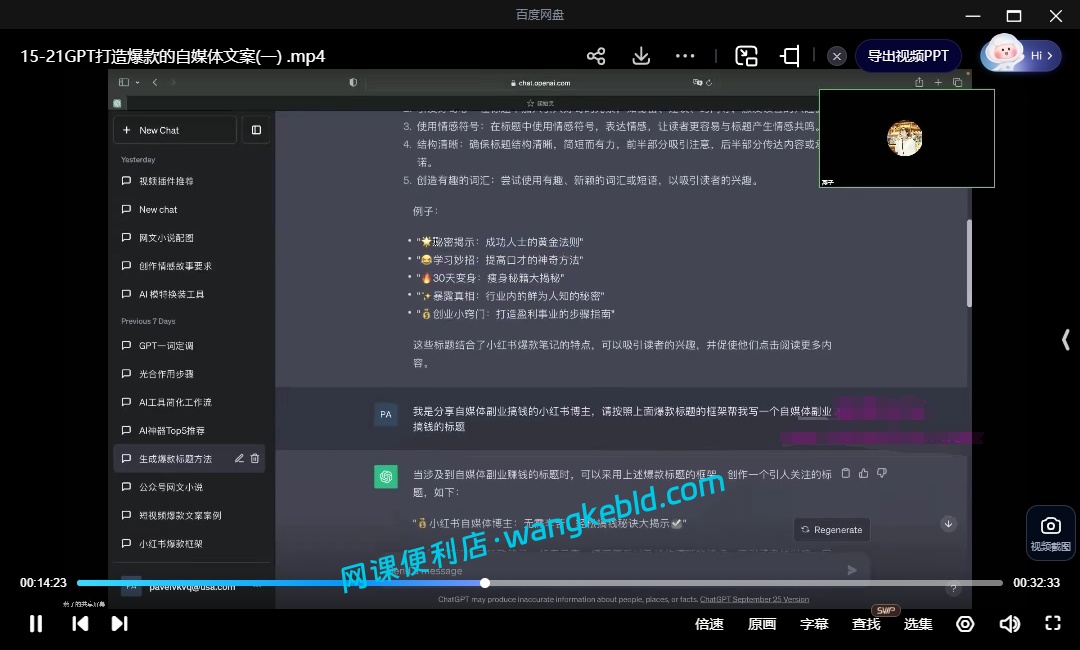The height and width of the screenshot is (650, 1080).
Task: Click the scroll-to-bottom arrow in chat
Action: pos(948,524)
